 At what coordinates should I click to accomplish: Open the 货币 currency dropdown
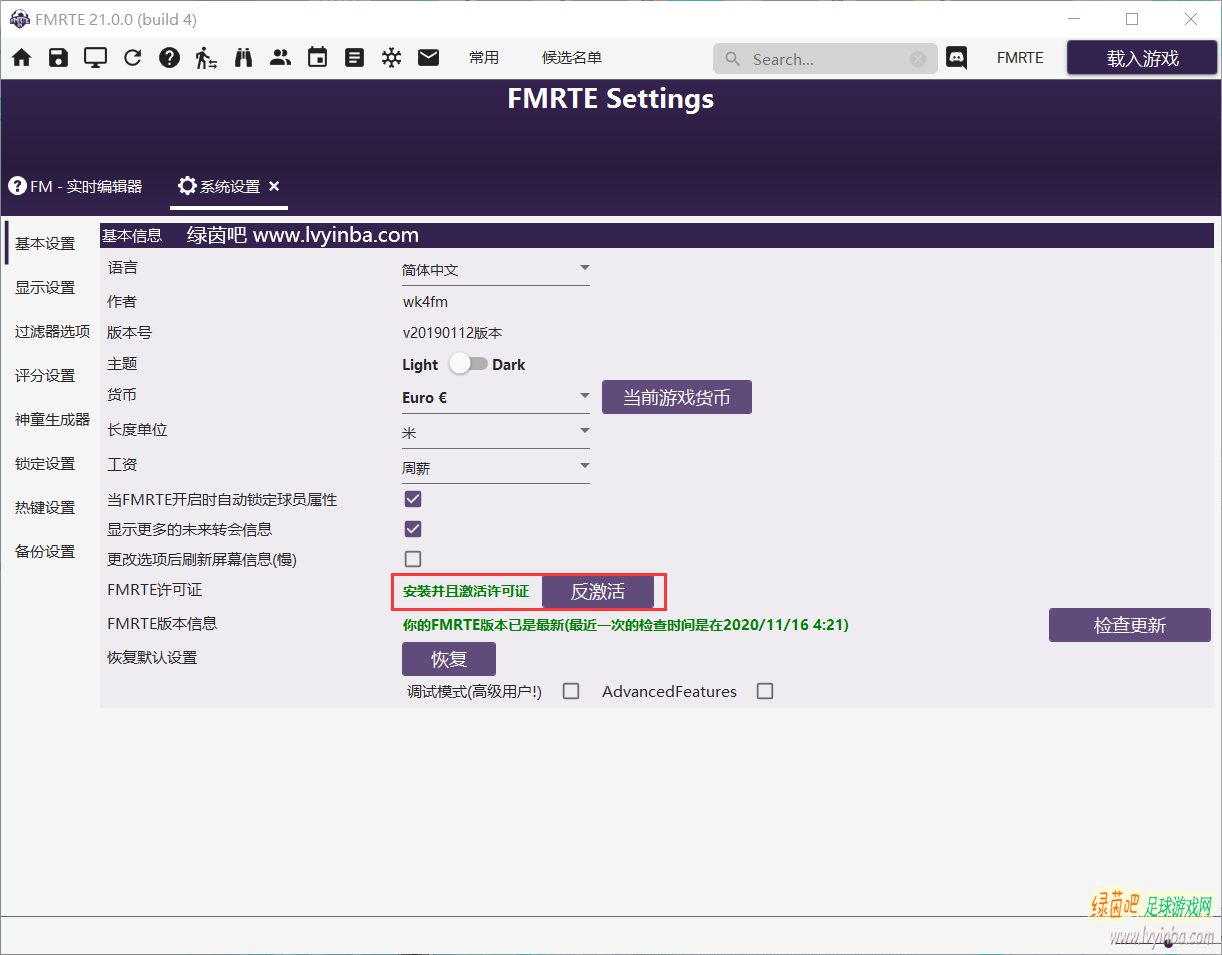click(x=496, y=398)
